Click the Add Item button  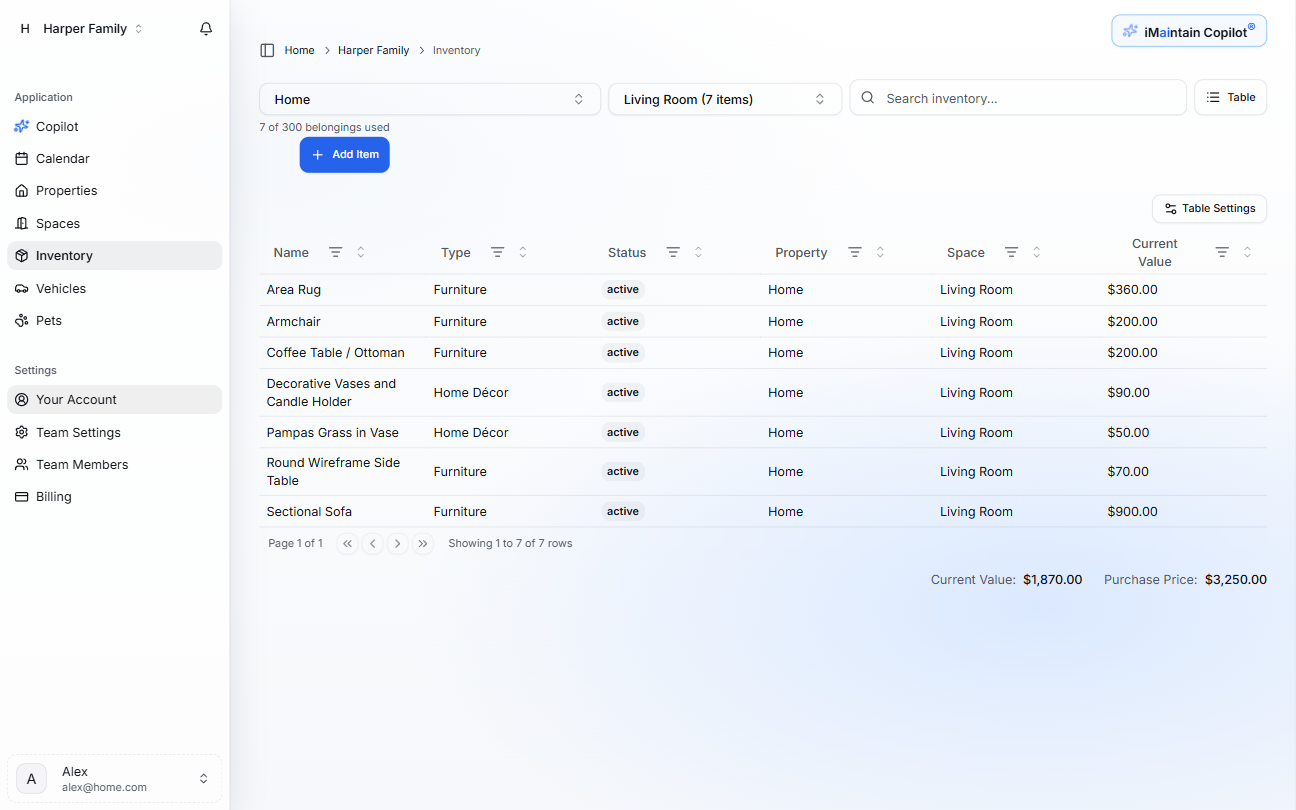pyautogui.click(x=344, y=155)
